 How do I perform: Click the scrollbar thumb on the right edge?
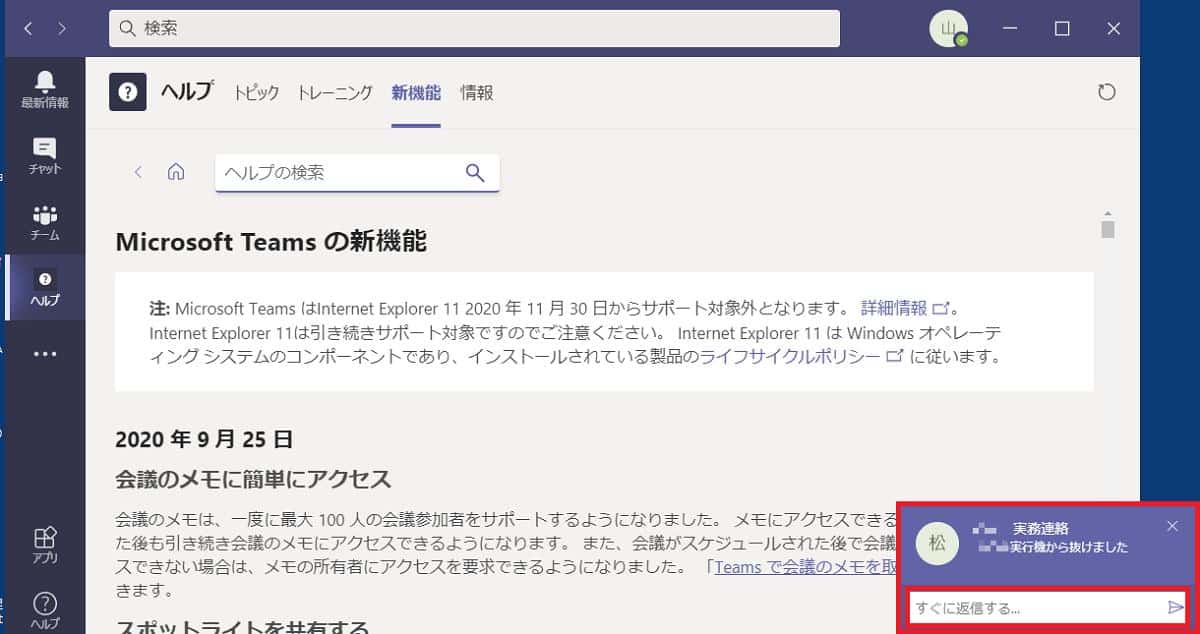(x=1108, y=228)
